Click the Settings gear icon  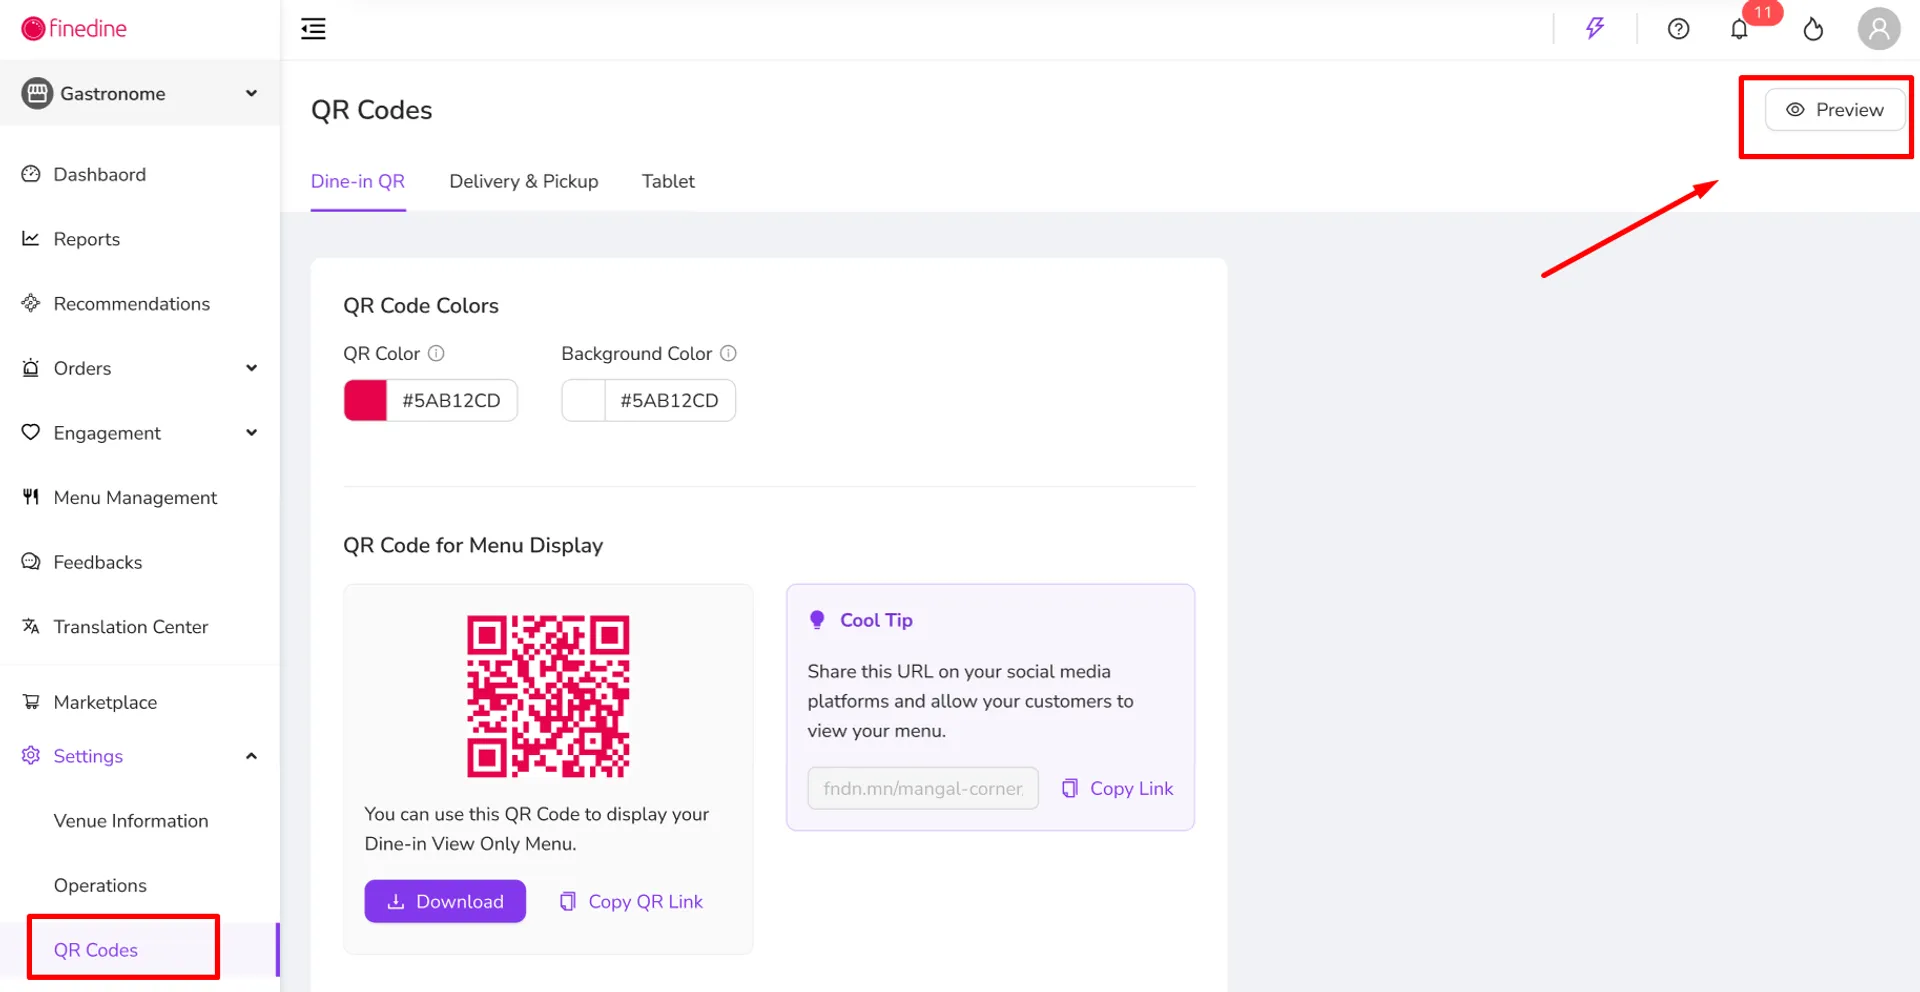31,755
